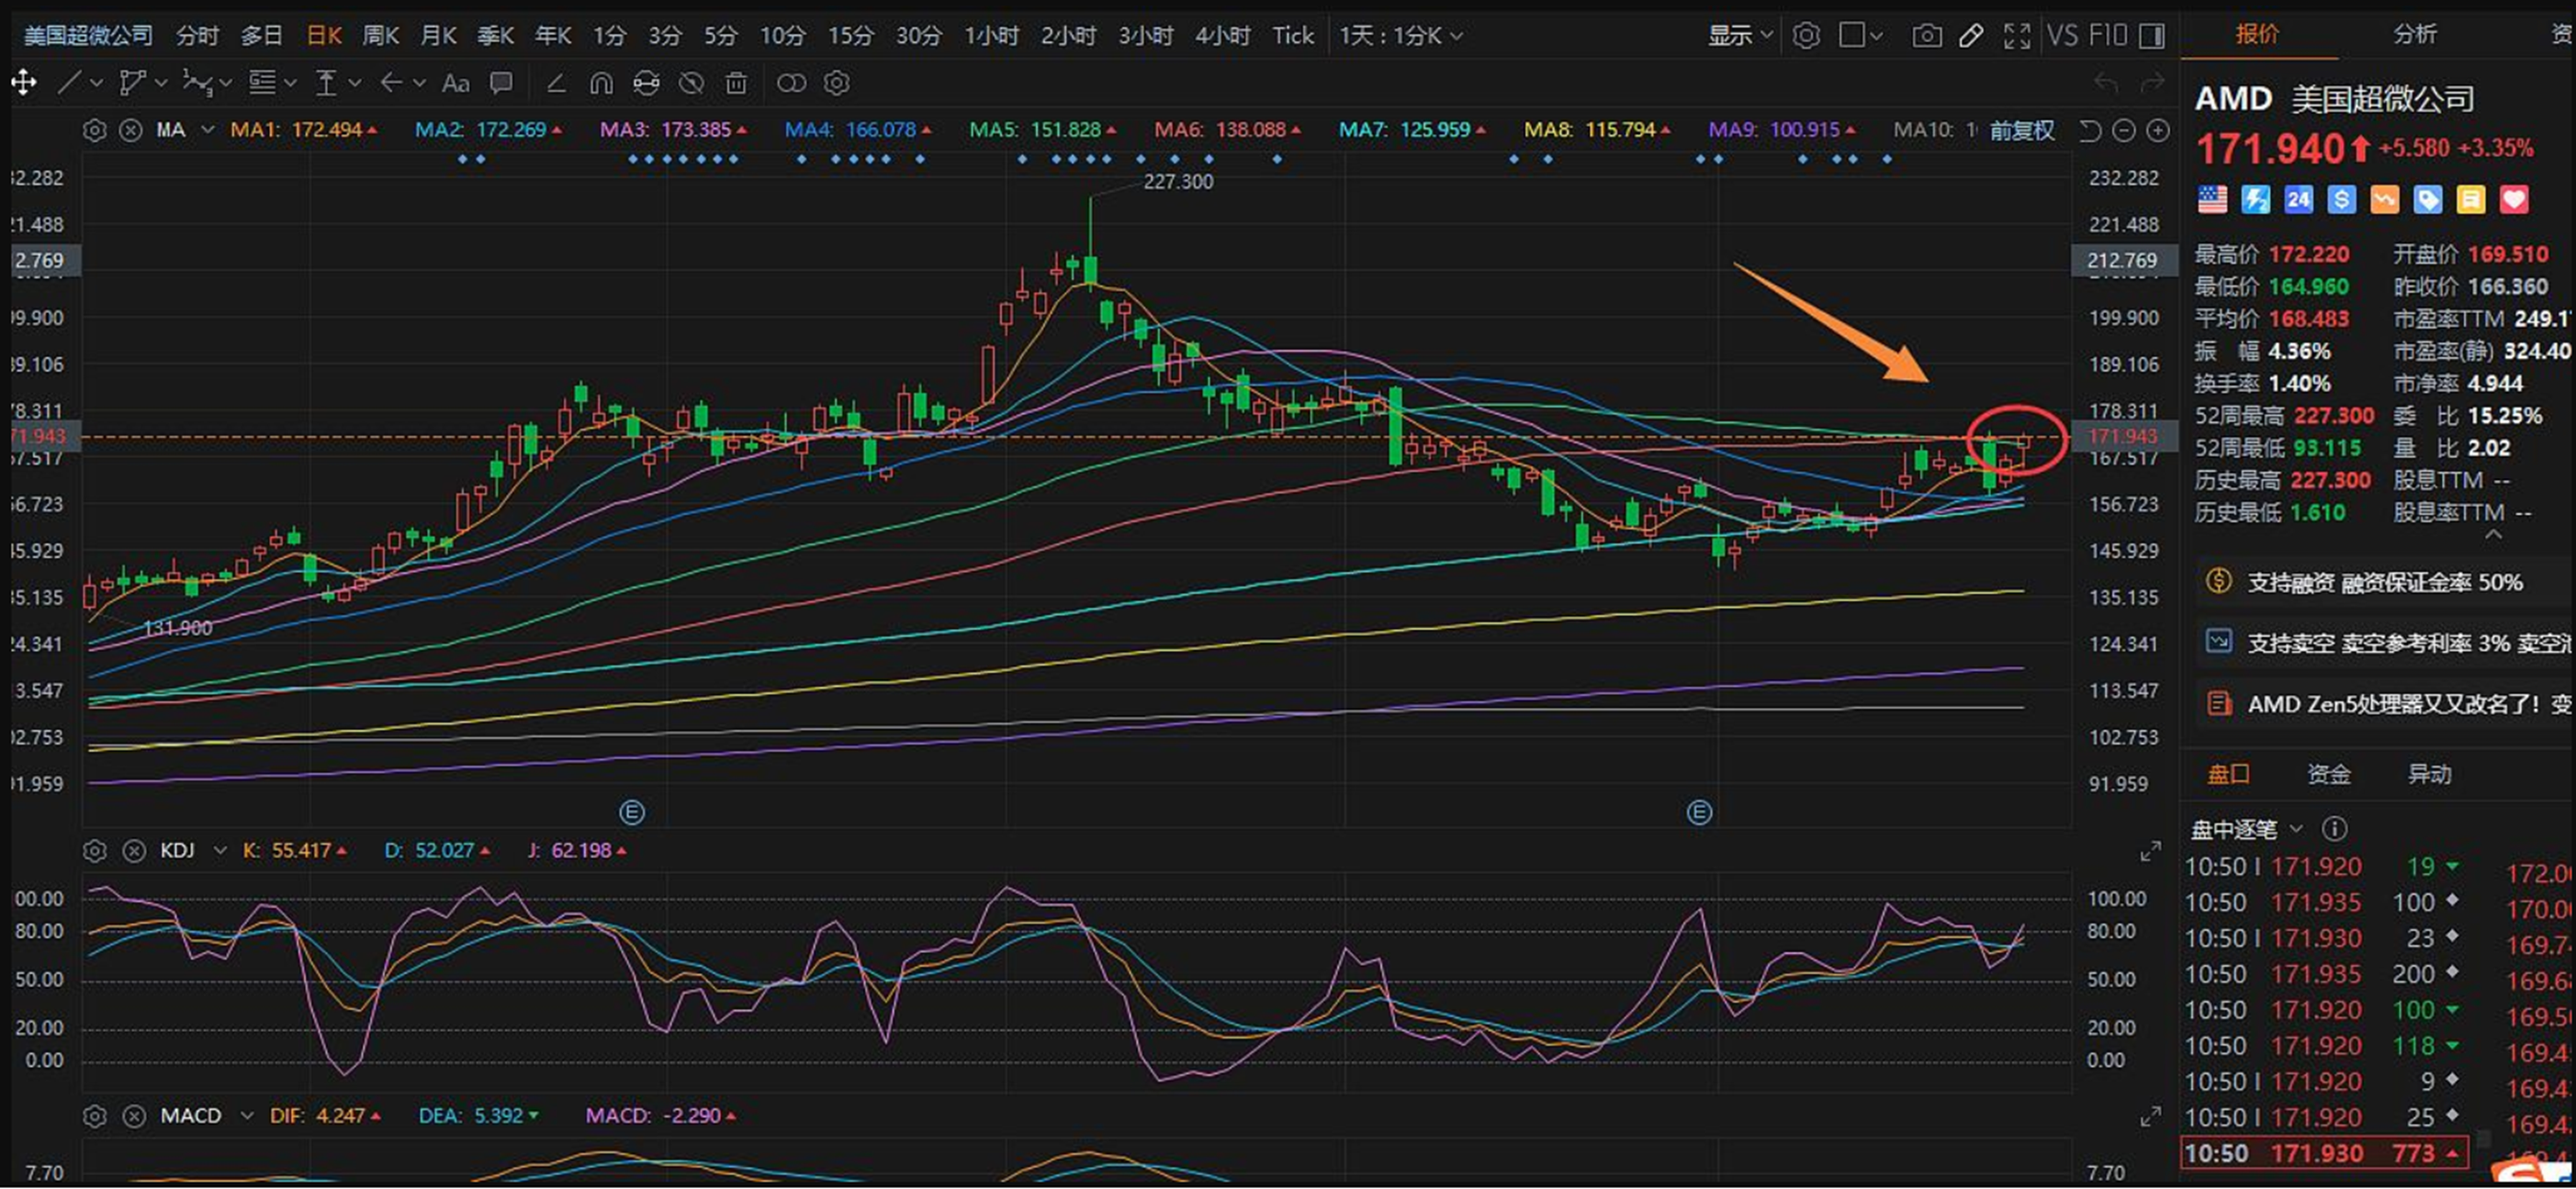2576x1189 pixels.
Task: Select the wave count drawing tool
Action: click(x=198, y=83)
